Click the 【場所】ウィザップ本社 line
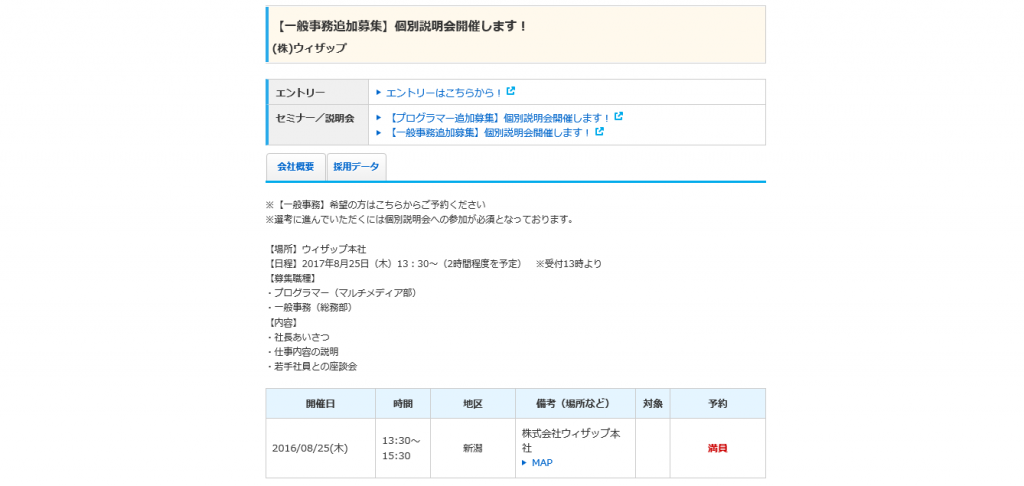 317,249
